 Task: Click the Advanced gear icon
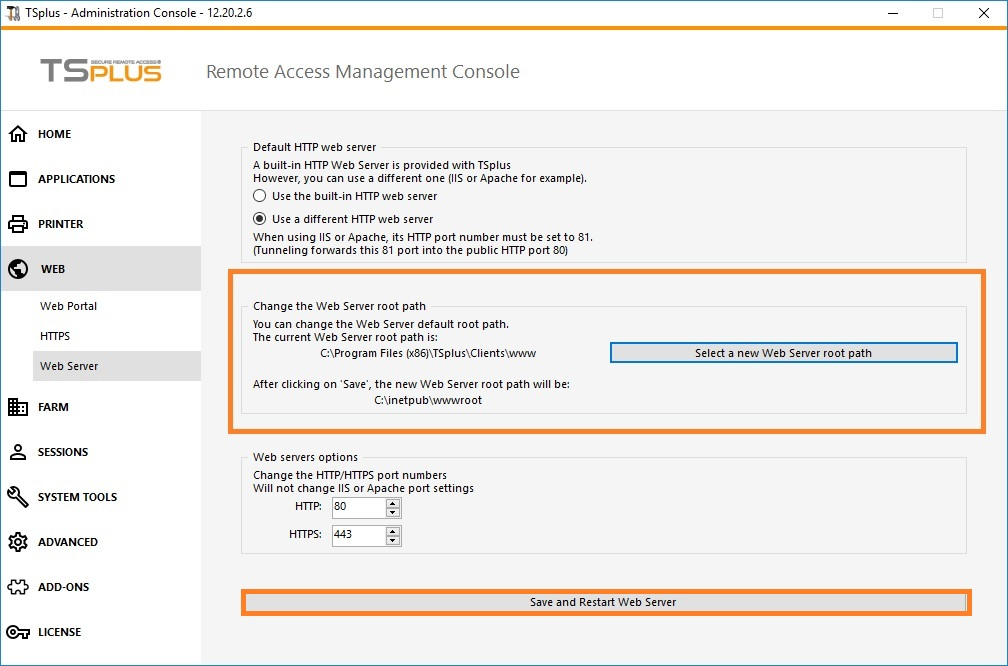18,542
